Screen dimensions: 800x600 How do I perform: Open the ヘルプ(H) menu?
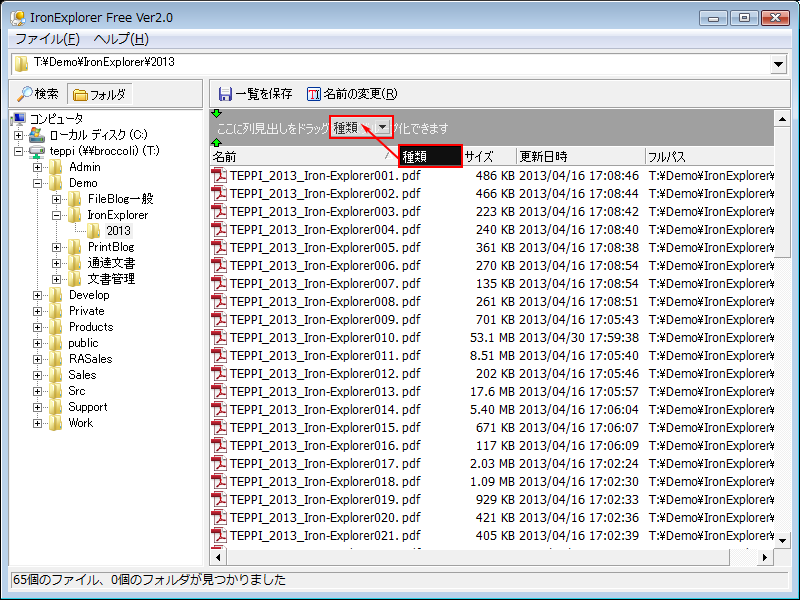[121, 39]
